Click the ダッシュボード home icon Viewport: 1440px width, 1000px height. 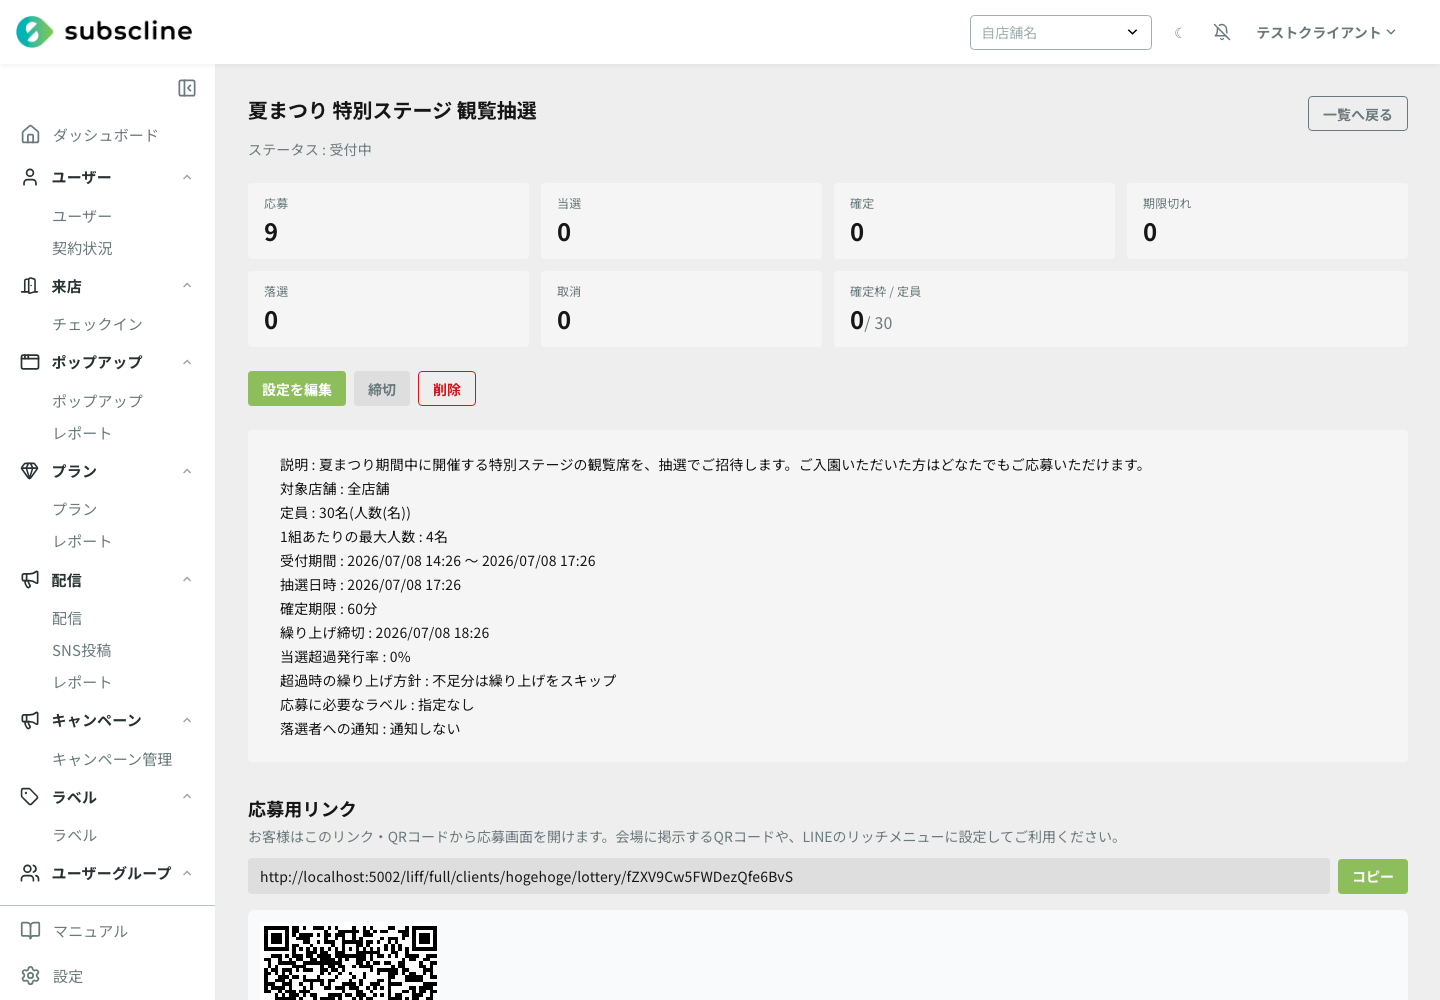(31, 134)
